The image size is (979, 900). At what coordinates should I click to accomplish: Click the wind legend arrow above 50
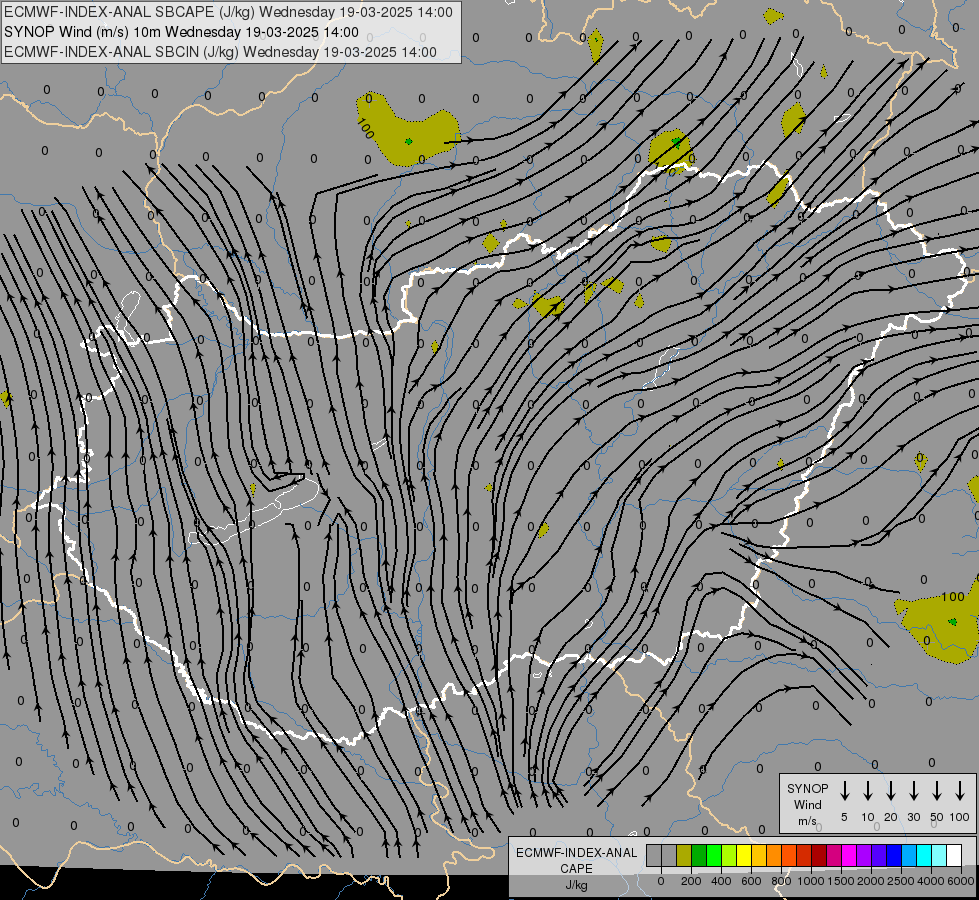coord(937,790)
